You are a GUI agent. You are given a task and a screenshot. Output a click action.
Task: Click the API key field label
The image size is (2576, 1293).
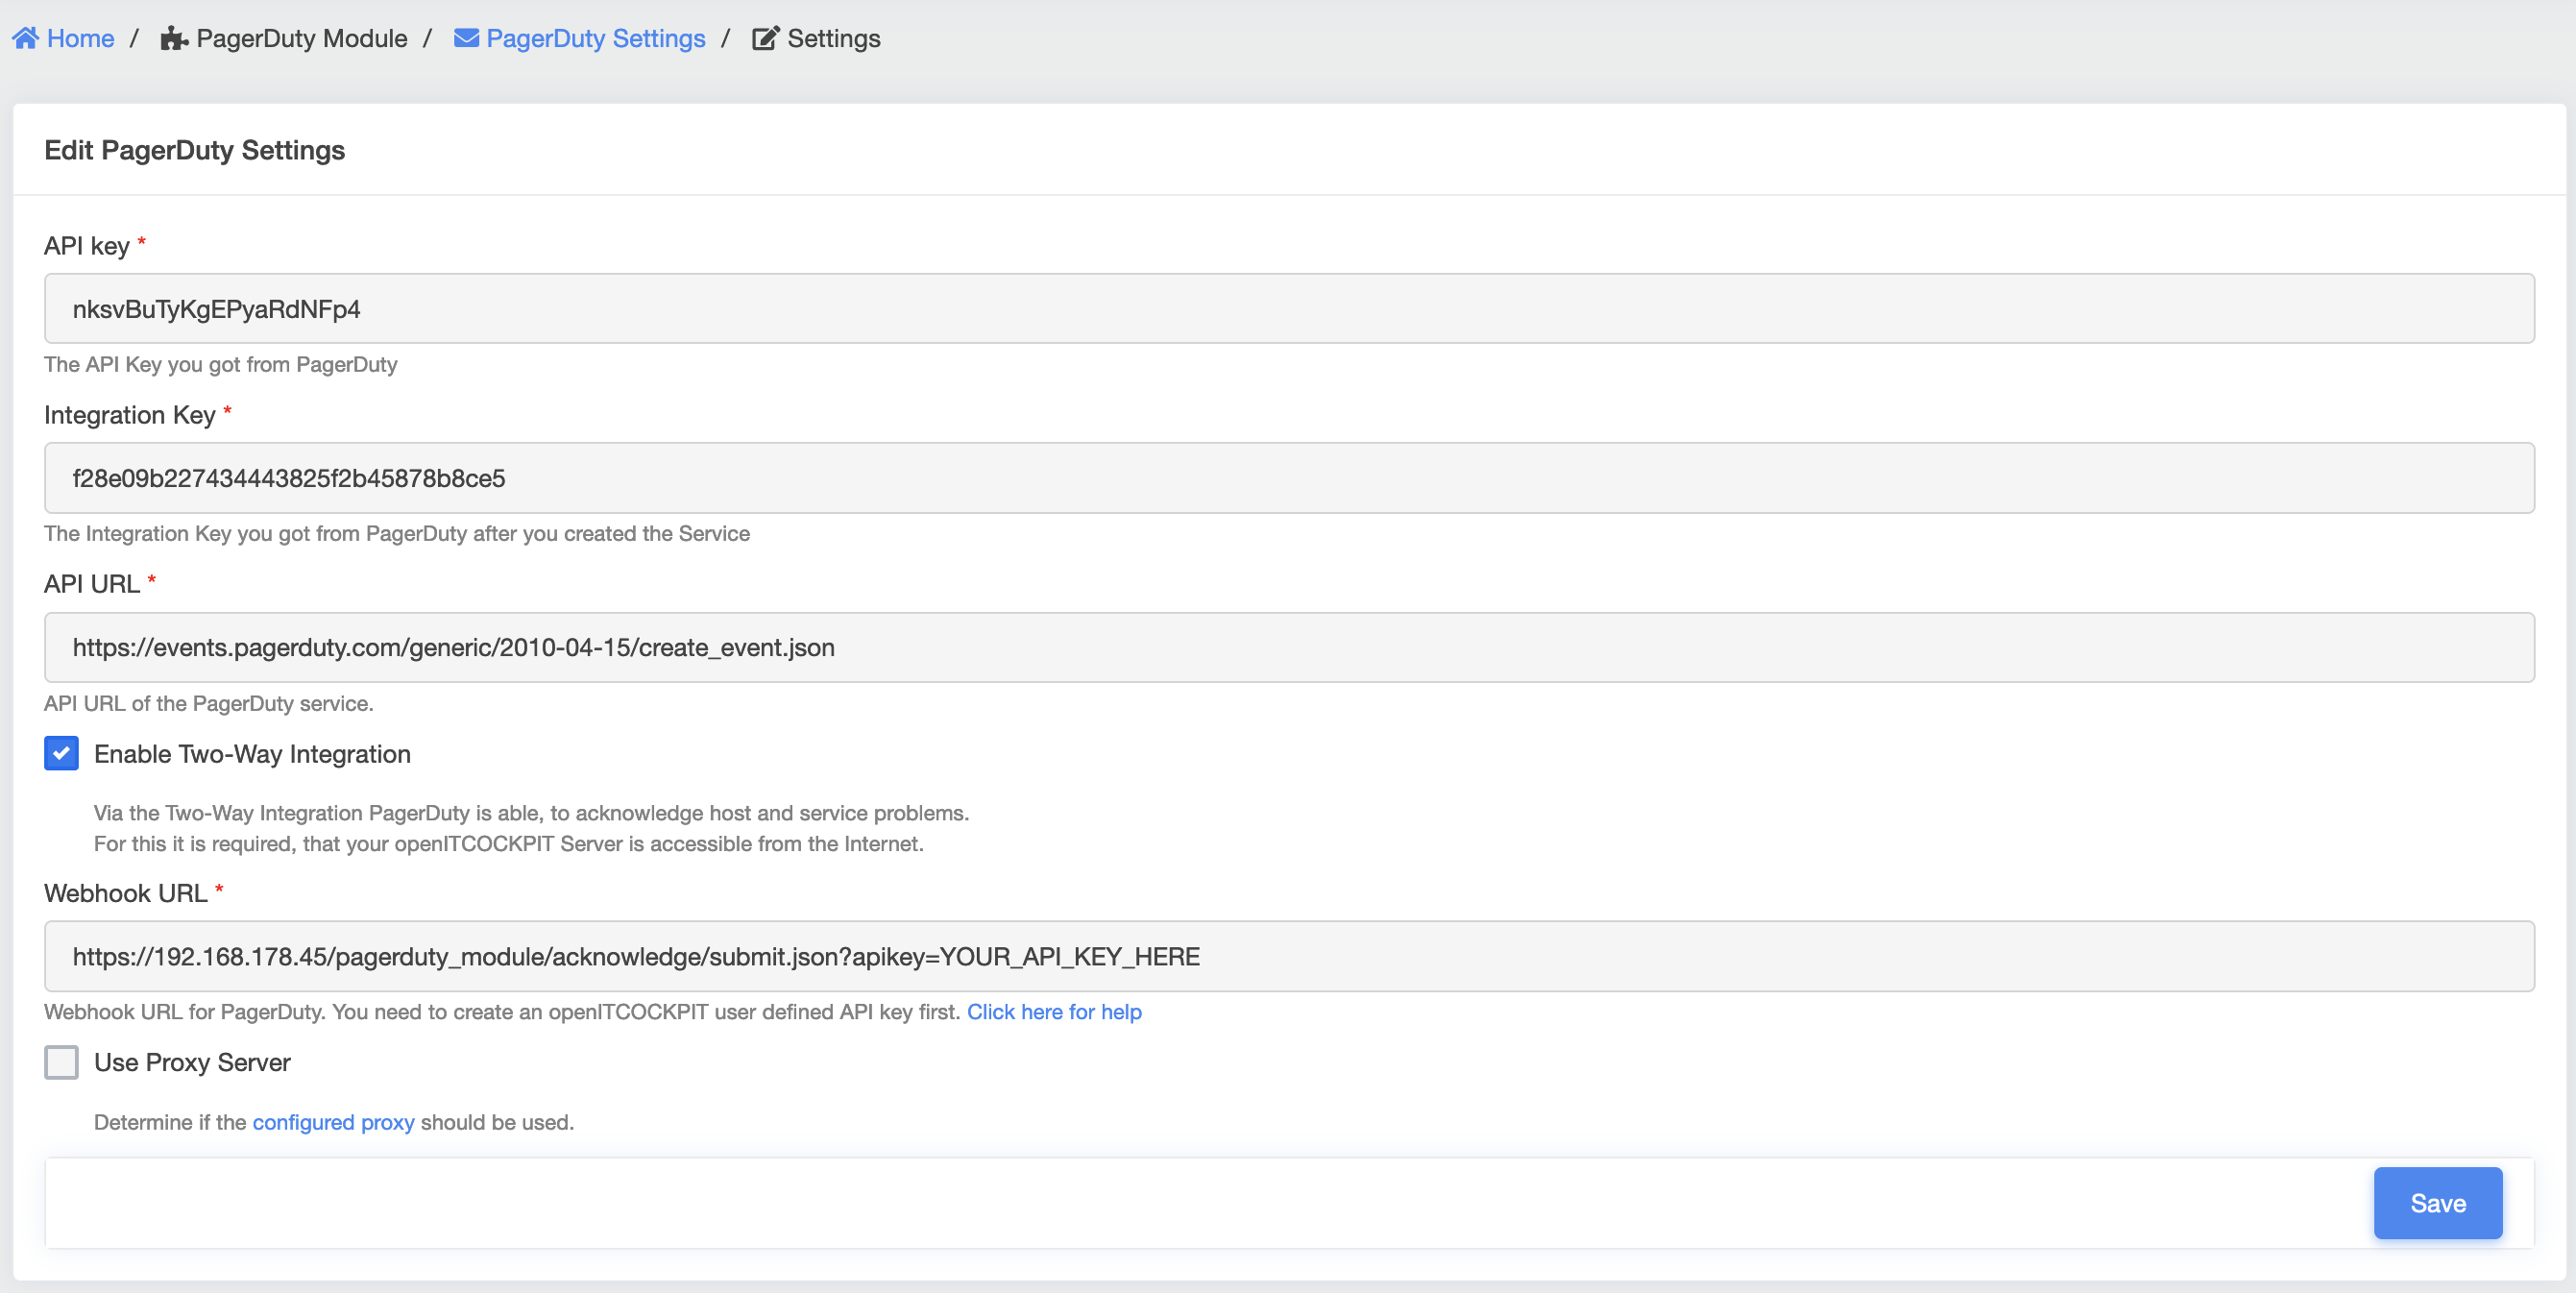coord(87,246)
